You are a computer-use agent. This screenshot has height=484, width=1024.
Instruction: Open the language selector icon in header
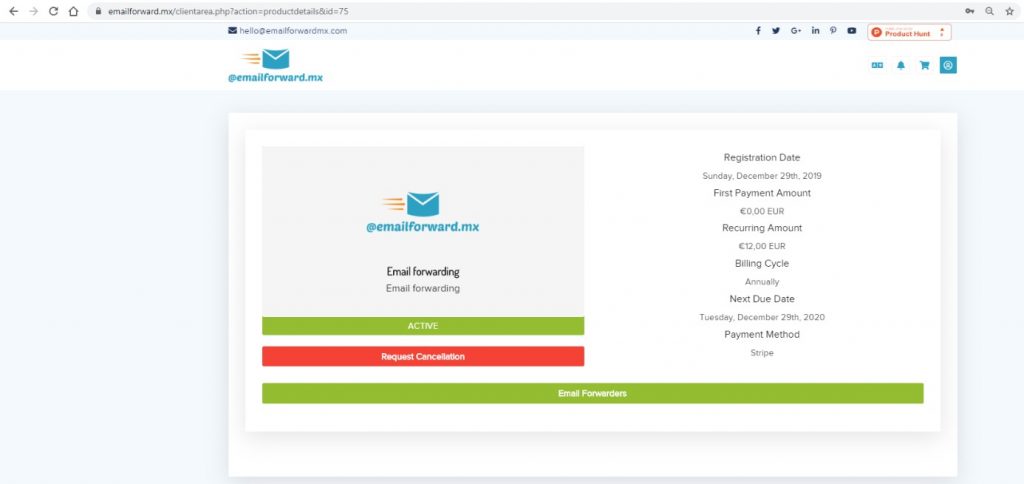pos(877,65)
